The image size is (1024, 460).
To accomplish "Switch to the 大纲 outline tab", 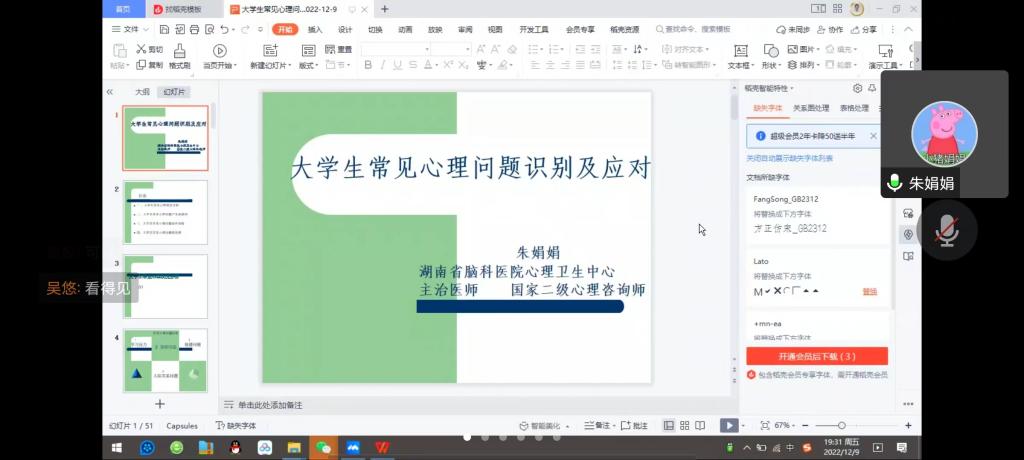I will 142,91.
